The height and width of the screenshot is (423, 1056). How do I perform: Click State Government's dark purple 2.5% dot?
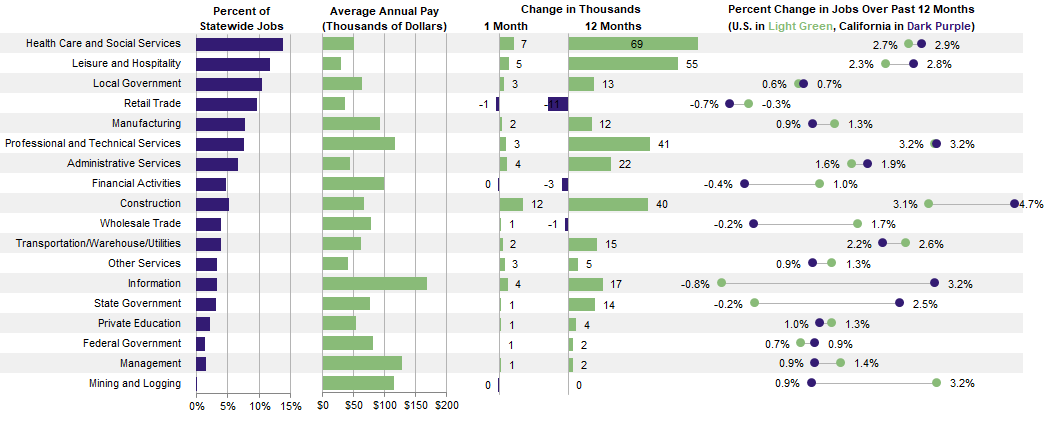[900, 303]
